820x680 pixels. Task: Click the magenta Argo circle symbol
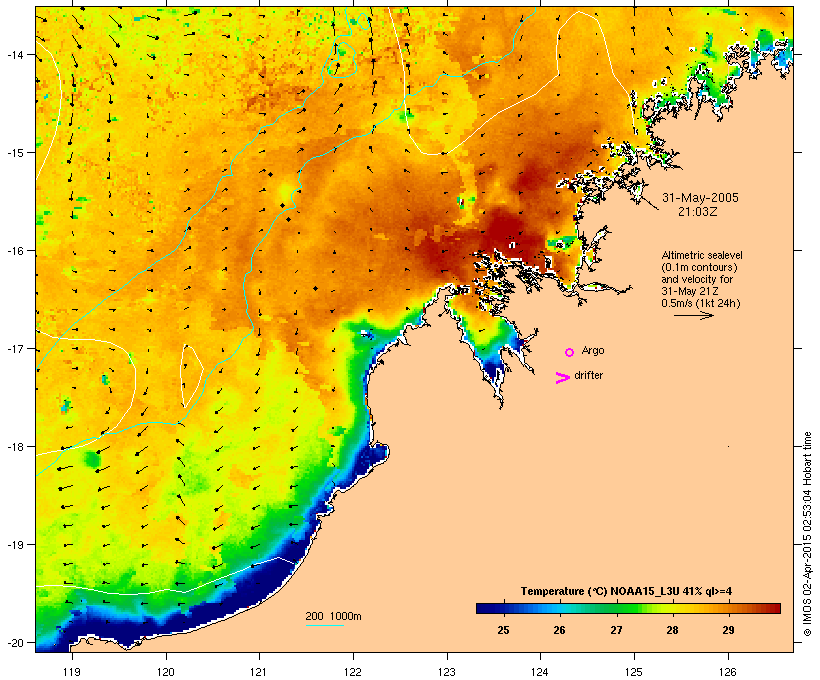(570, 352)
